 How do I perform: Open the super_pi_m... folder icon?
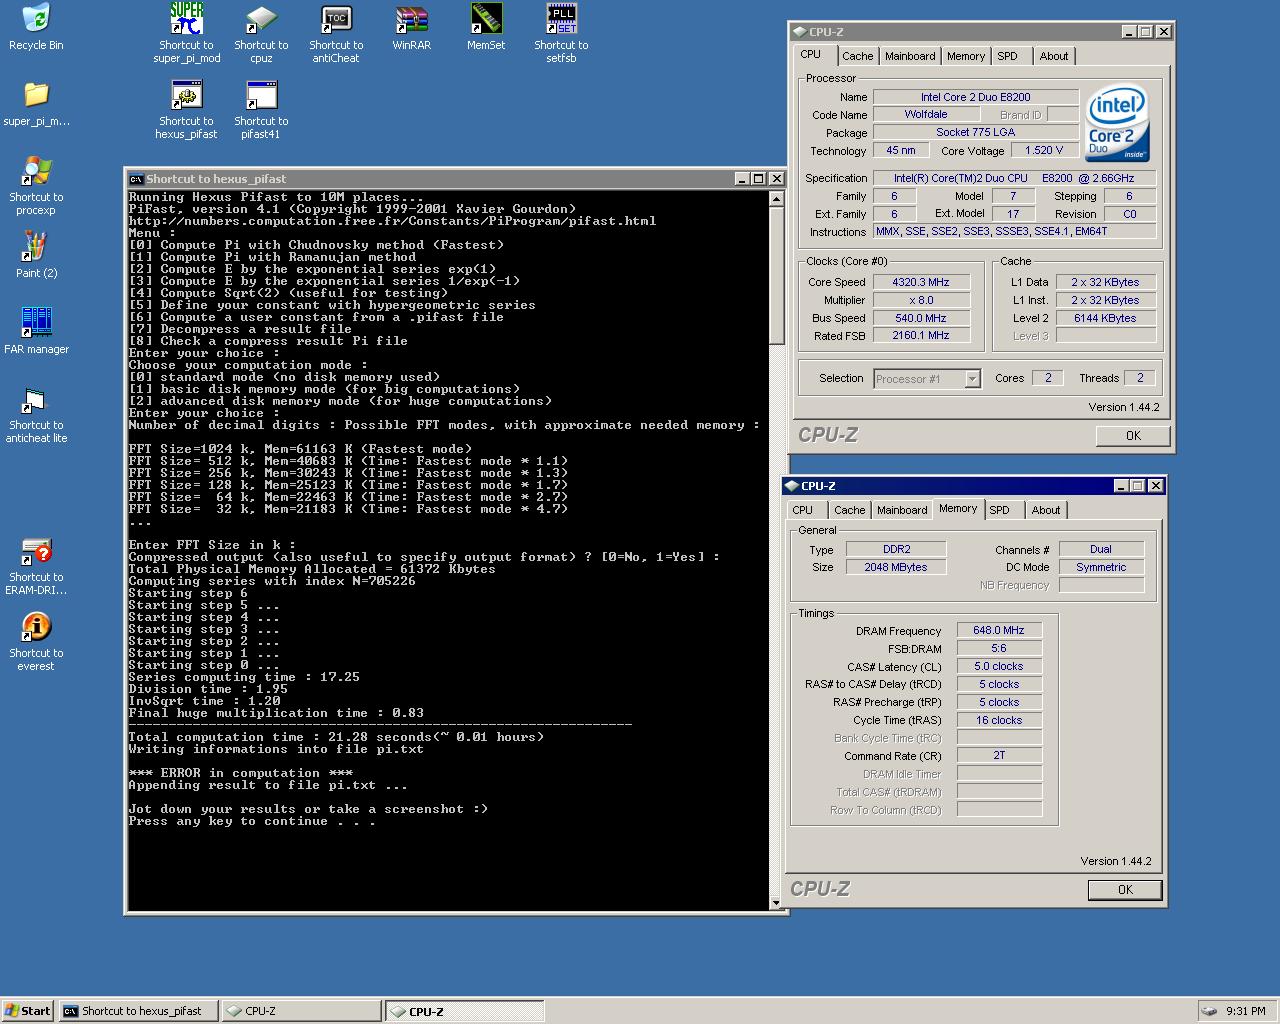coord(36,94)
